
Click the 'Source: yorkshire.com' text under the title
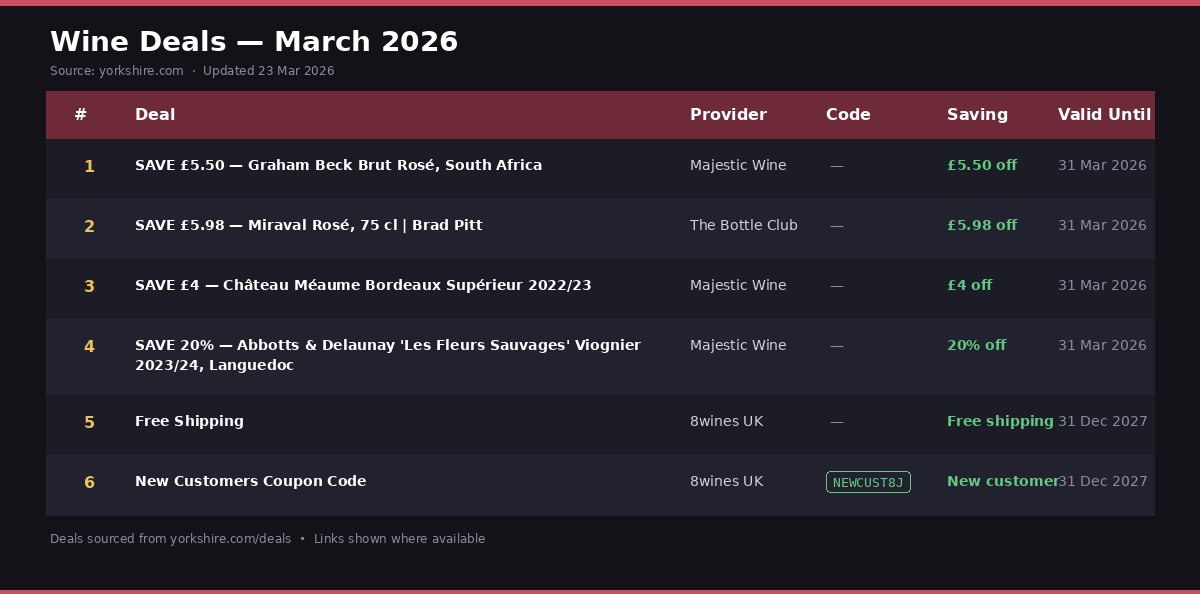click(117, 71)
